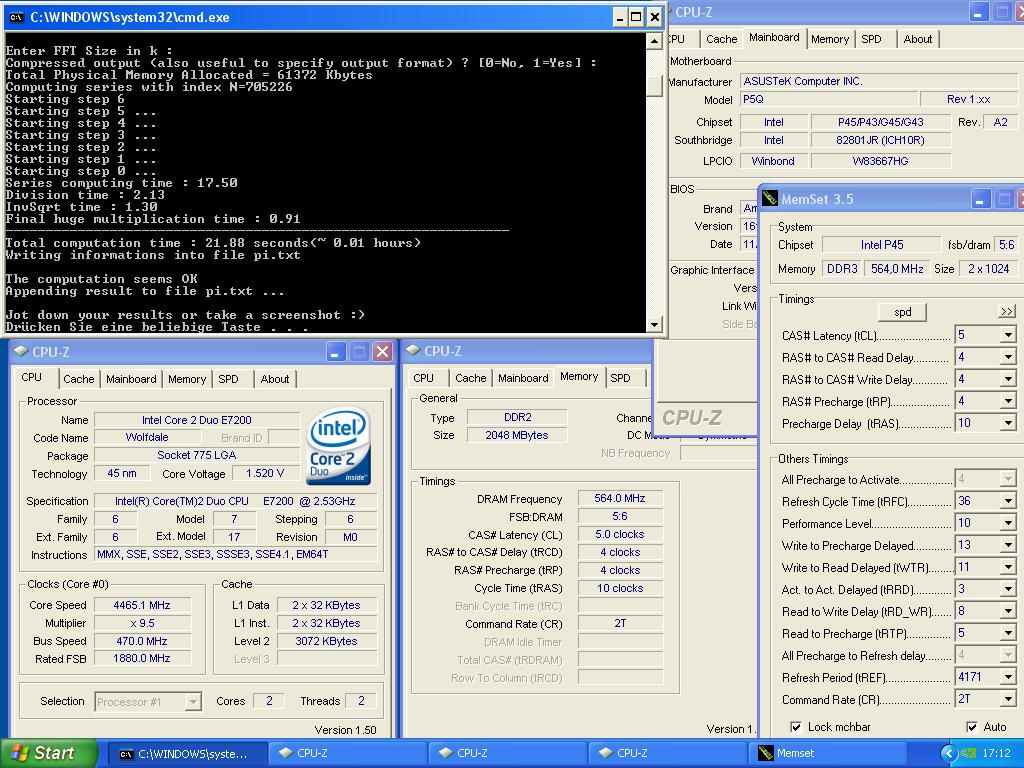Open Read to Write Delay dropdown

click(x=1008, y=611)
